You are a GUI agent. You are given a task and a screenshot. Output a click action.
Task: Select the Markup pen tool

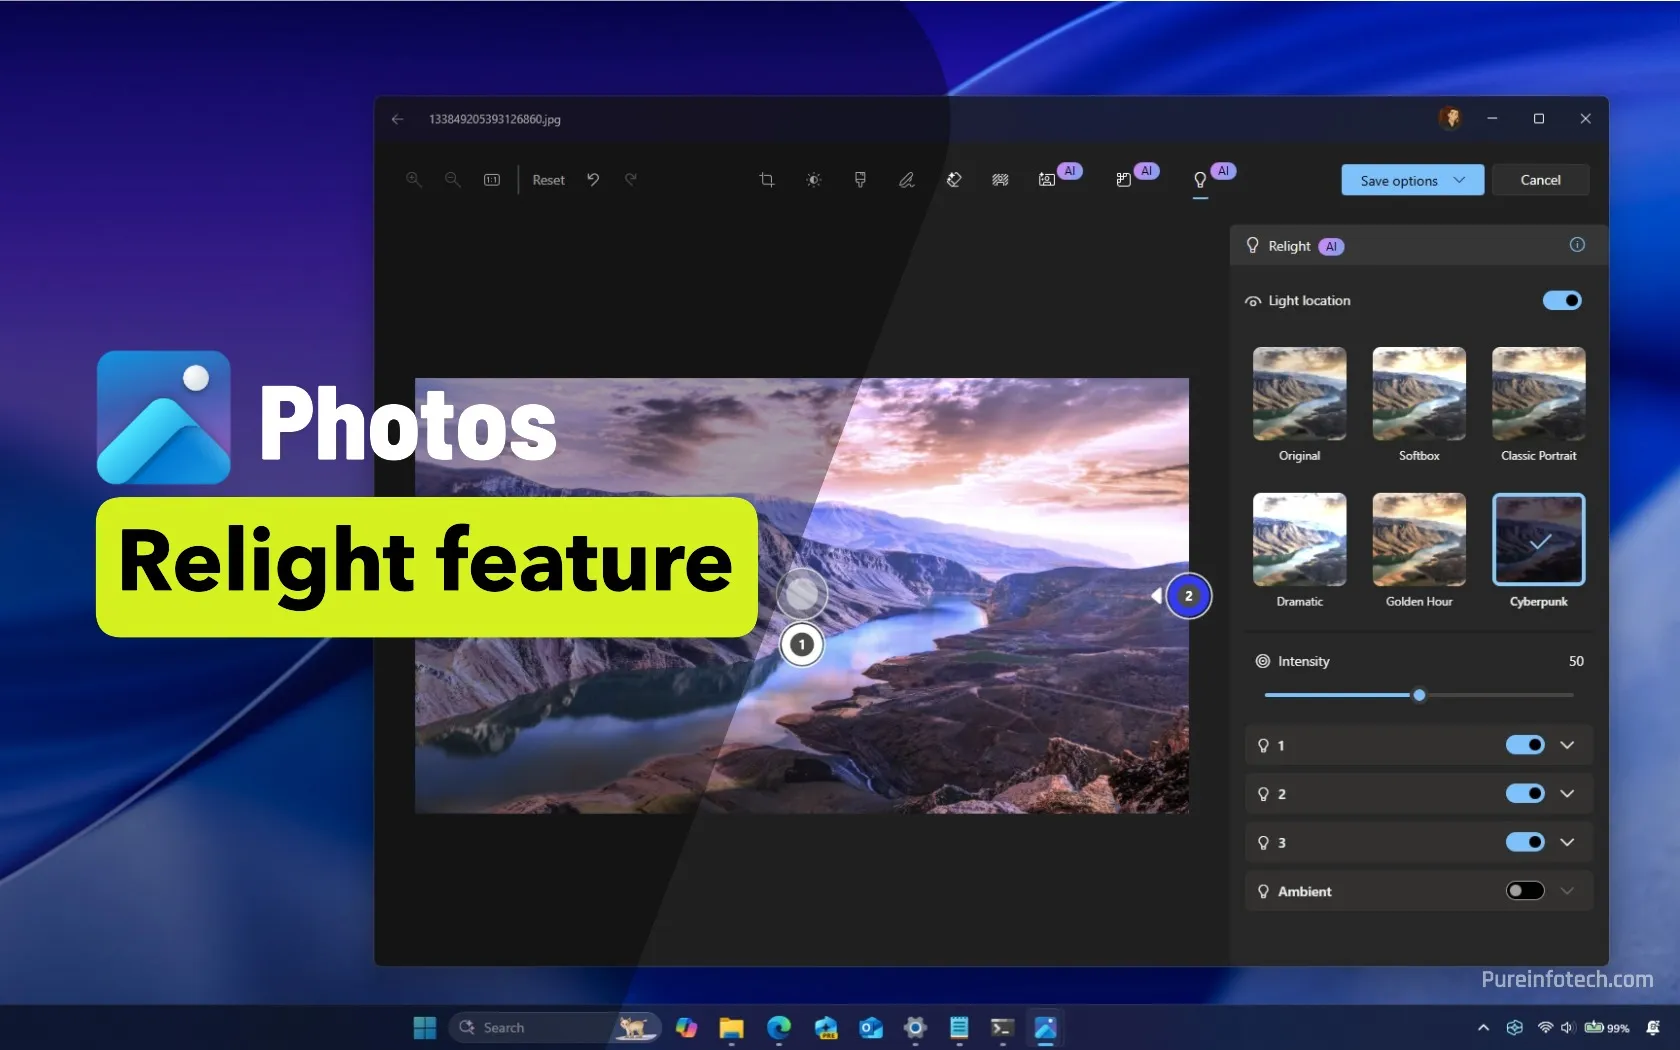(x=906, y=180)
